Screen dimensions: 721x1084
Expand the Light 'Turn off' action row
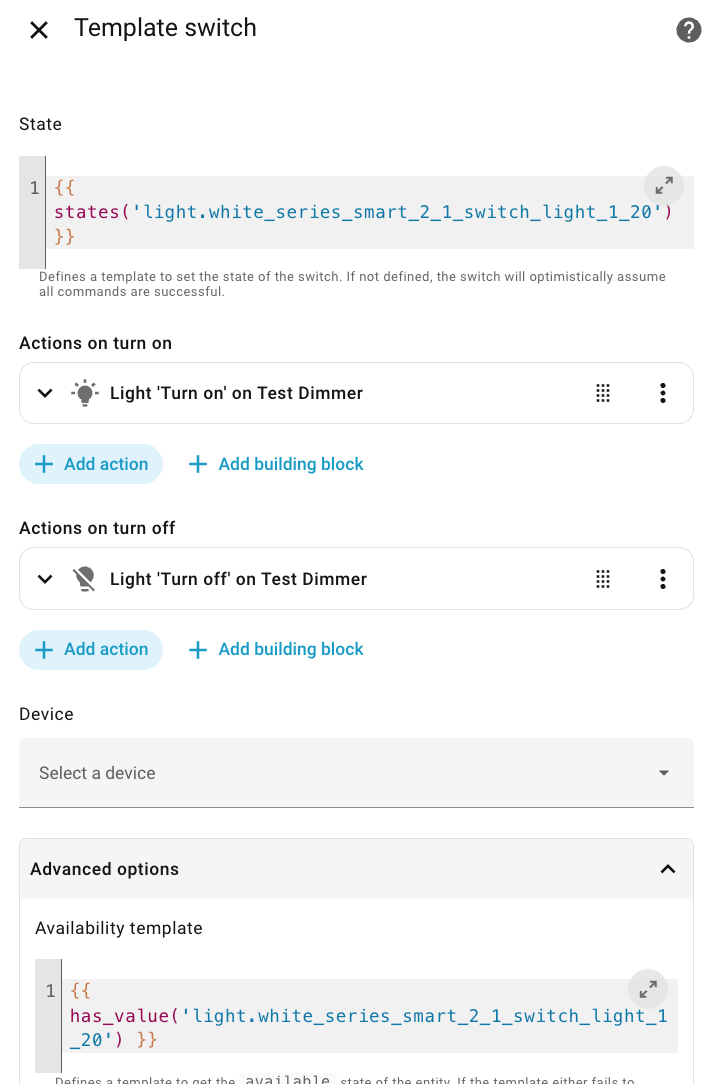point(45,579)
